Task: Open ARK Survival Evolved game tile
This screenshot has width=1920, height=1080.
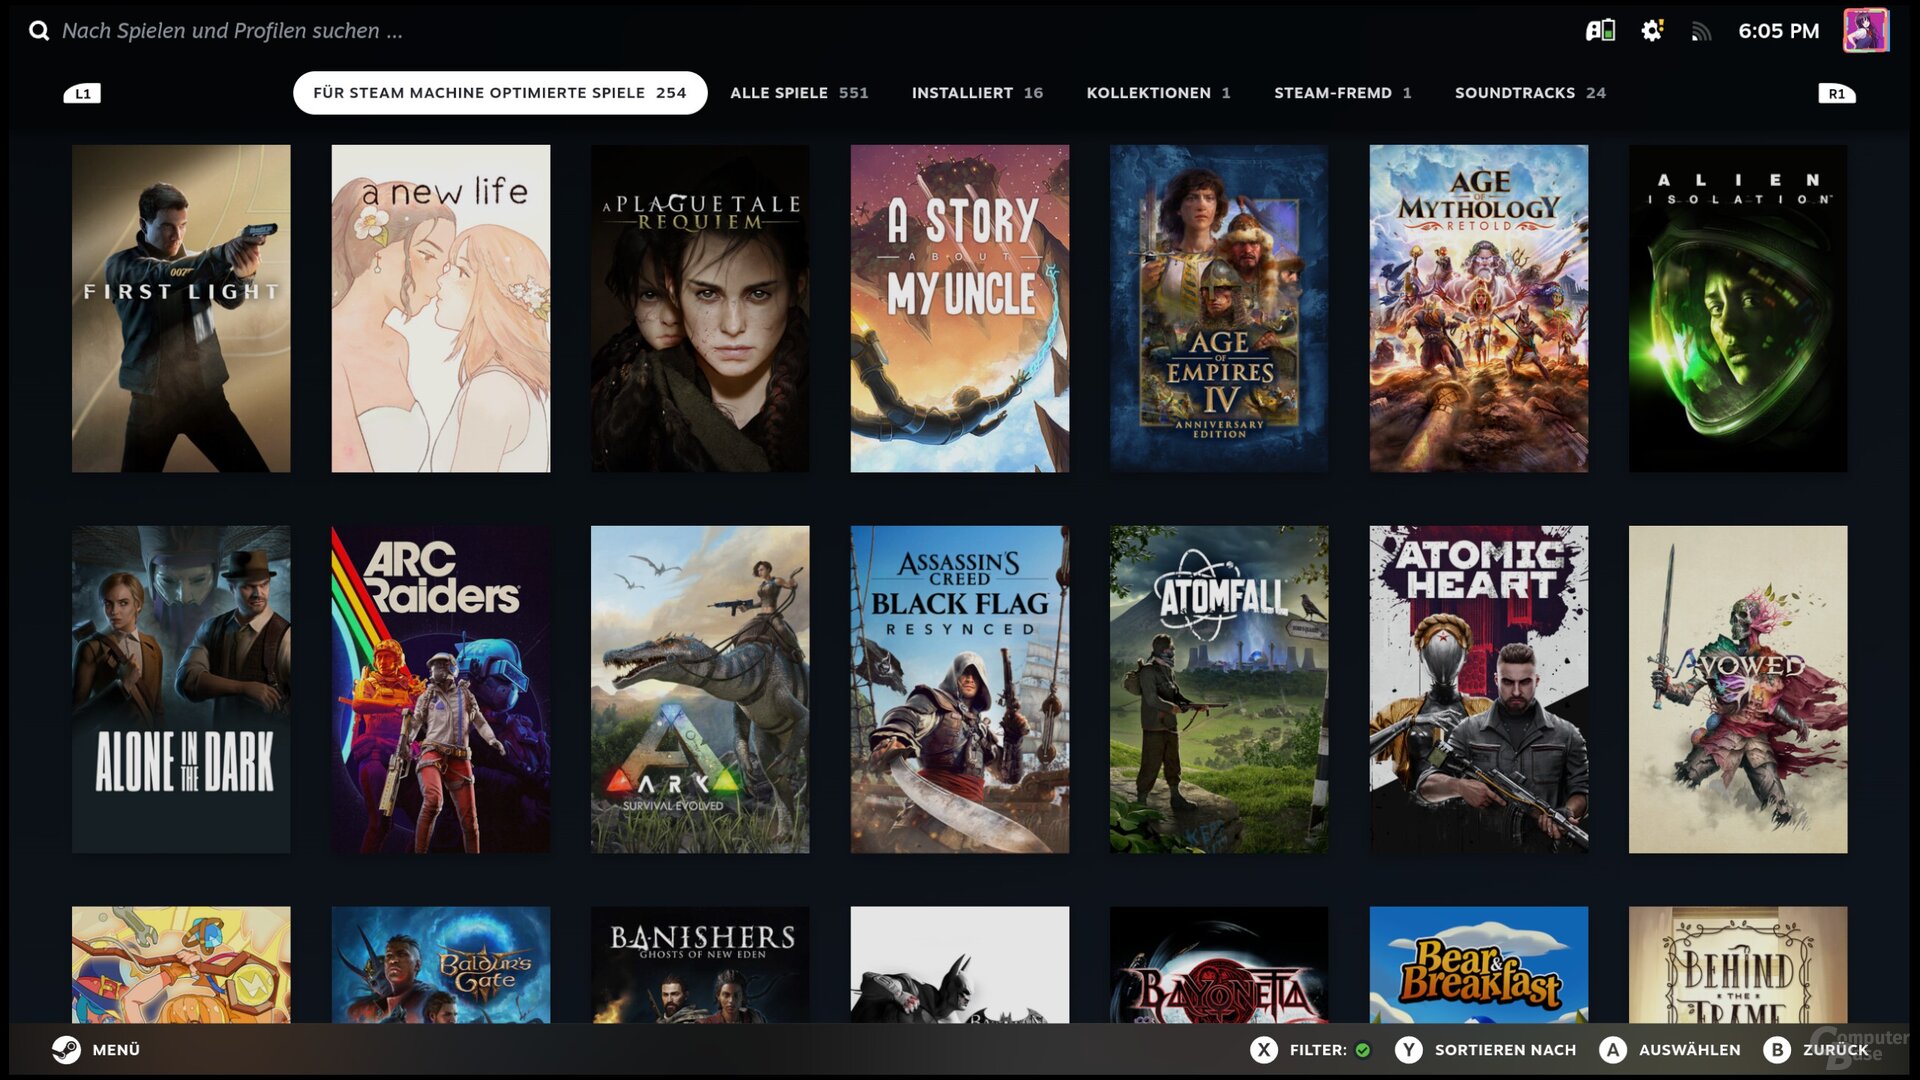Action: (700, 689)
